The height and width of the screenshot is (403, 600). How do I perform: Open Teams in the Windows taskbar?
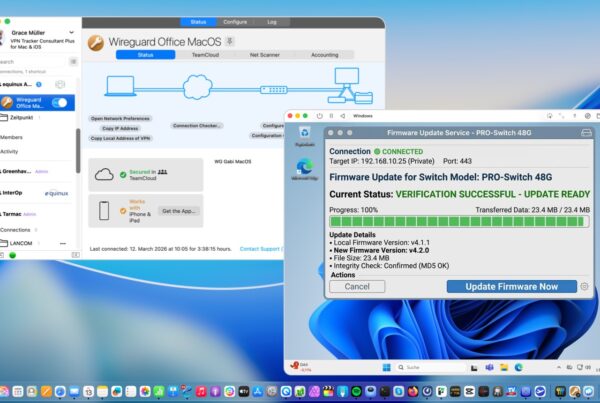pyautogui.click(x=489, y=367)
